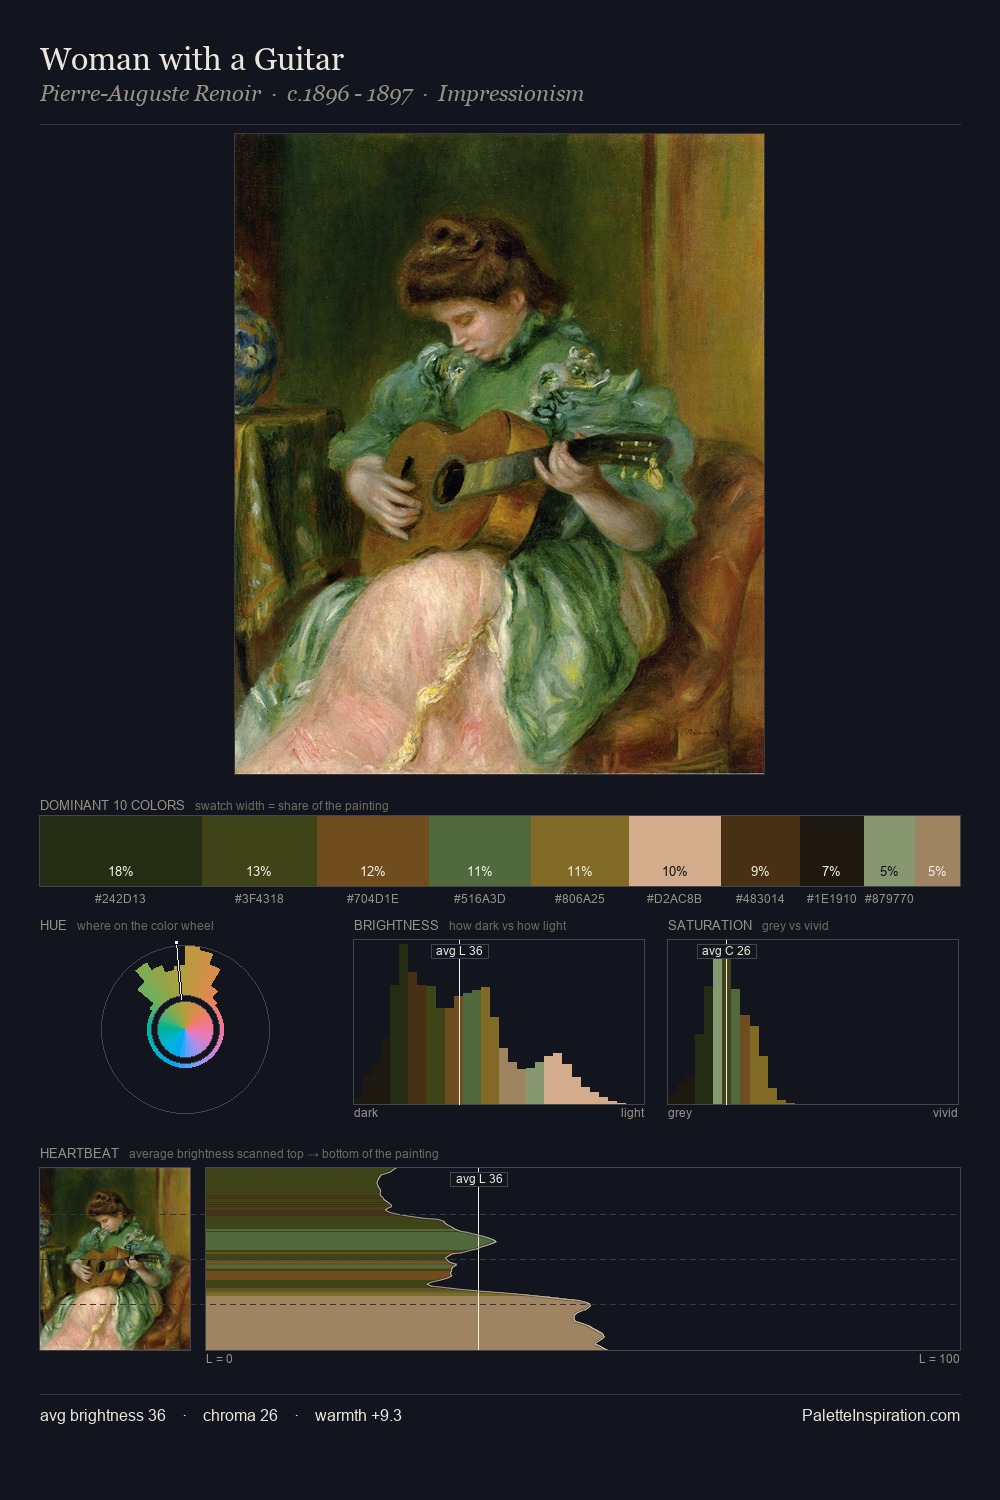This screenshot has width=1000, height=1500.
Task: Click the c.1896 - 1897 date
Action: [349, 94]
